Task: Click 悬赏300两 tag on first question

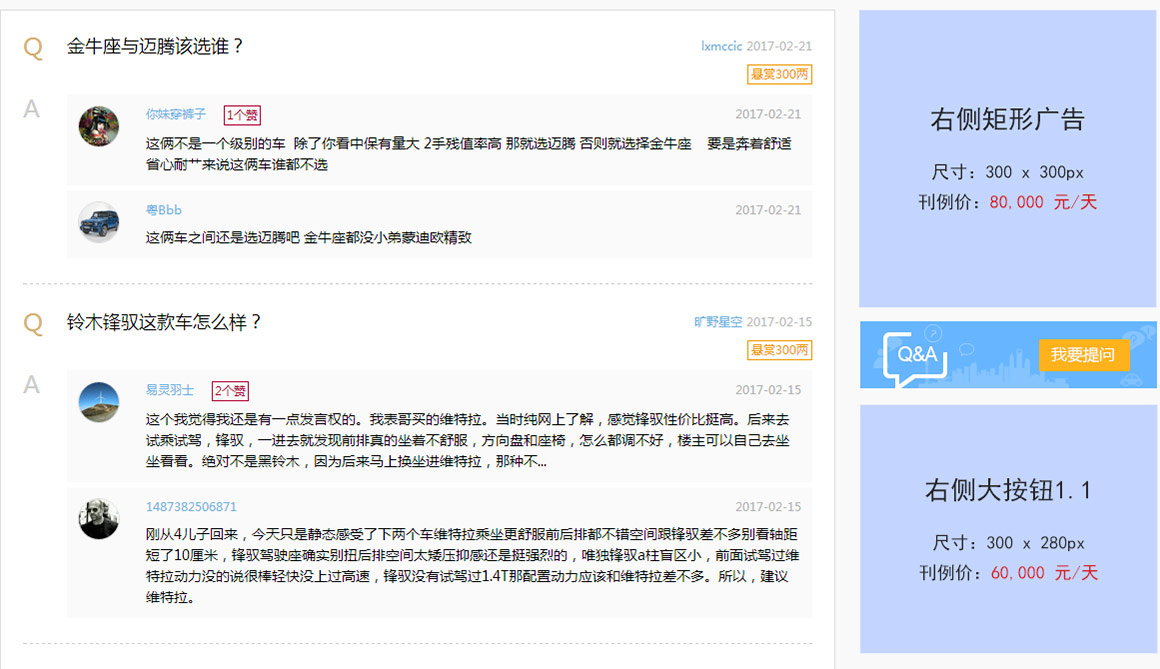Action: click(x=779, y=74)
